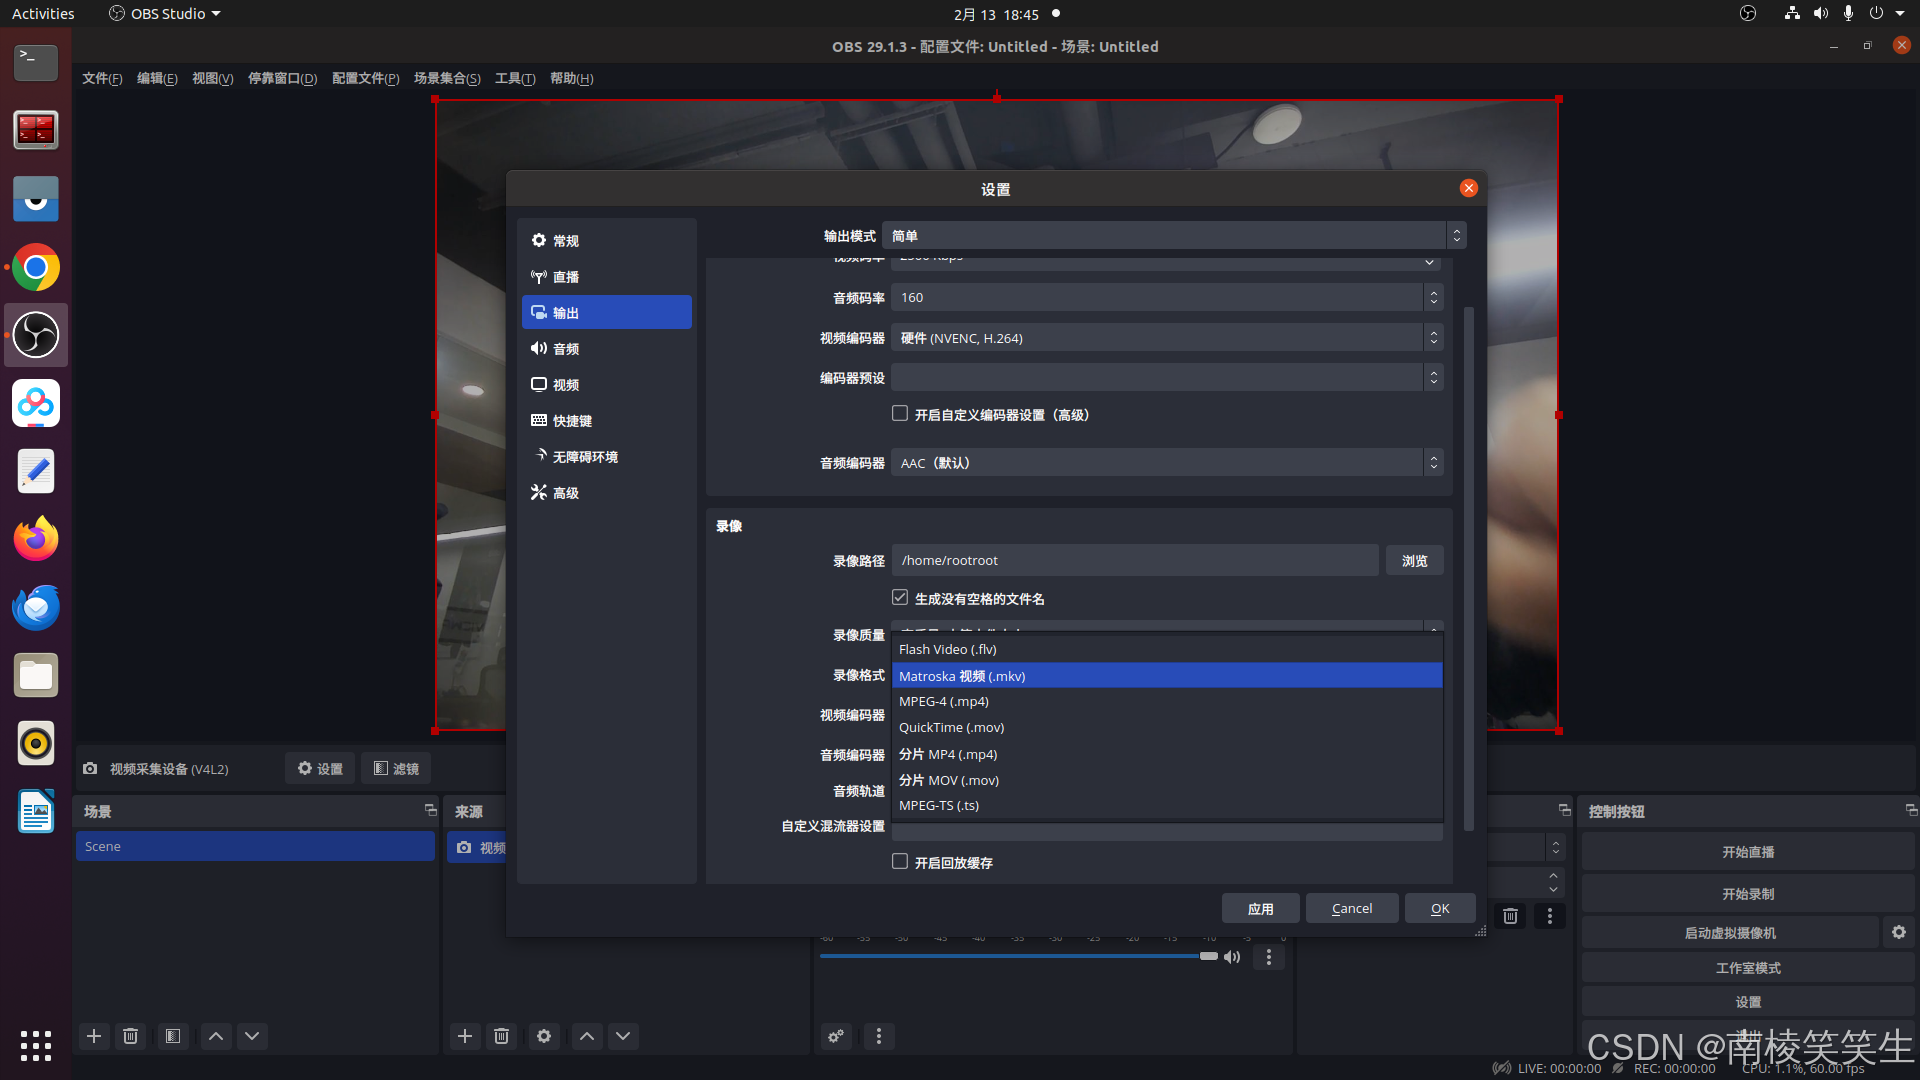
Task: Uncheck generate filename without spaces
Action: pos(900,598)
